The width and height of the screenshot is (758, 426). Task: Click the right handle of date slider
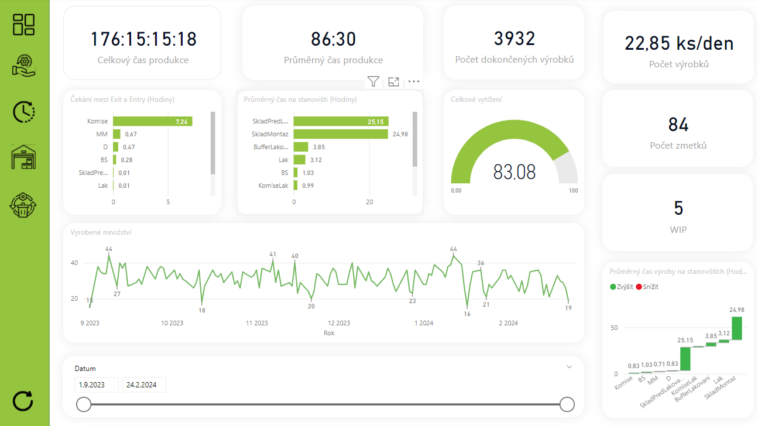tap(567, 404)
